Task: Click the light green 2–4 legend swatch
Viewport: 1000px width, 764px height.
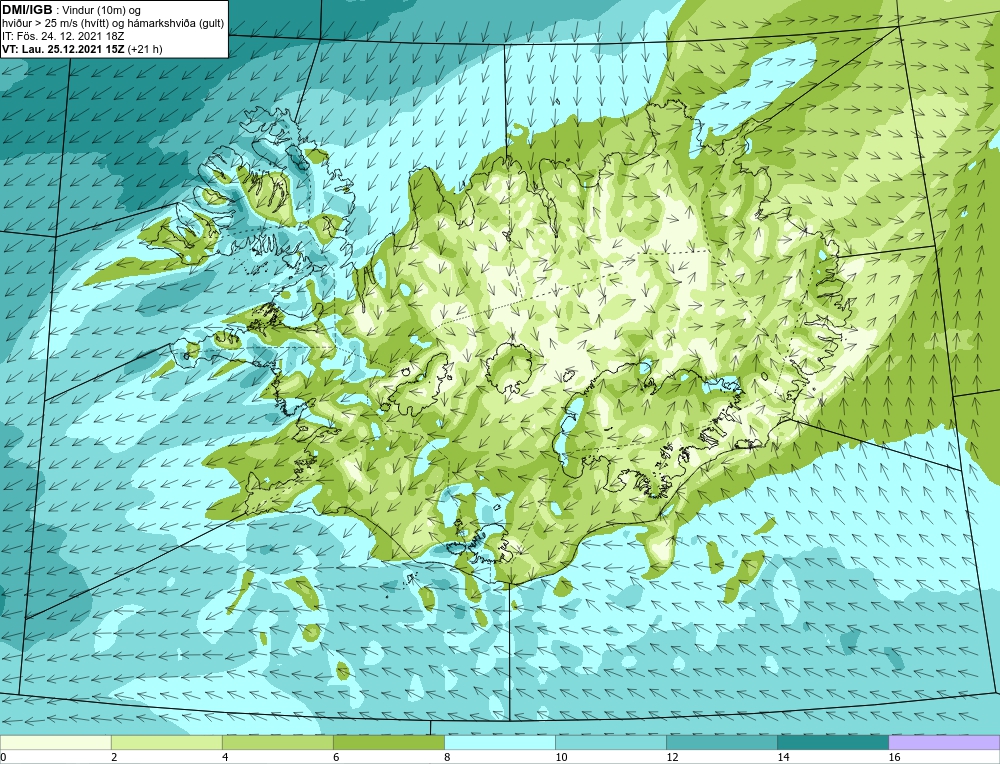Action: [166, 742]
